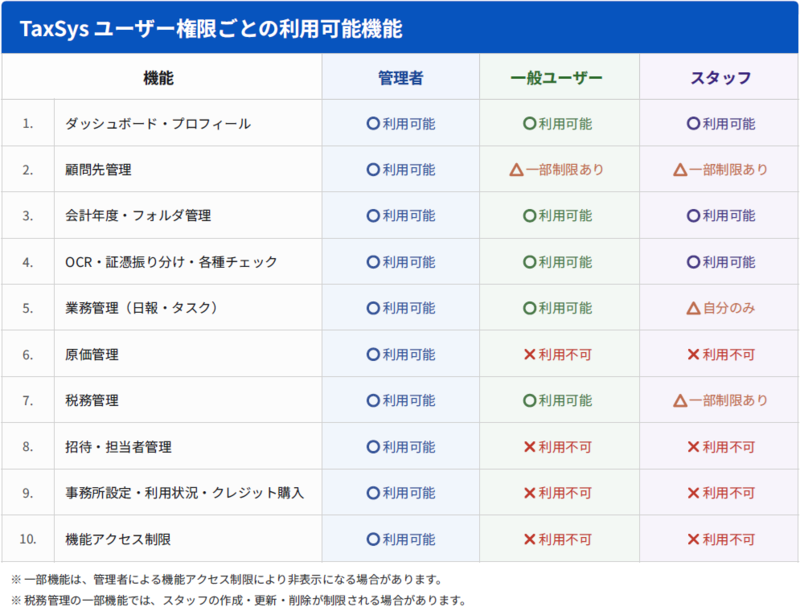The width and height of the screenshot is (800, 611).
Task: Click 一般ユーザー cell for 会計年度・フォルダ管理
Action: [558, 216]
